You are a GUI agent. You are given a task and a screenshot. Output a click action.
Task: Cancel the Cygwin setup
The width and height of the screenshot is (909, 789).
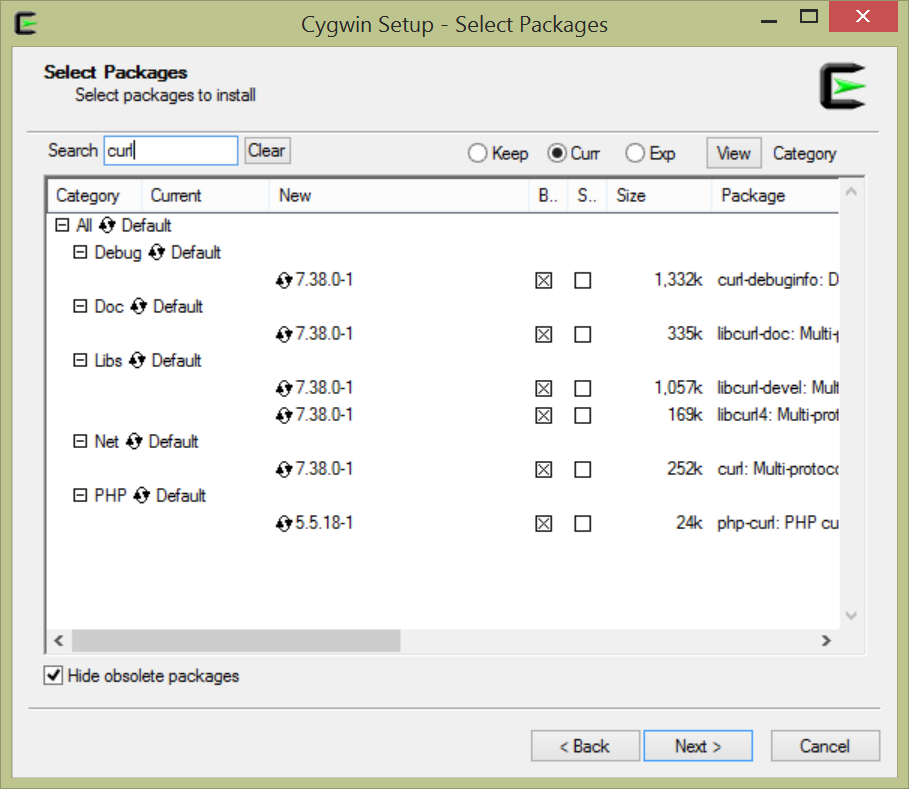pos(825,746)
